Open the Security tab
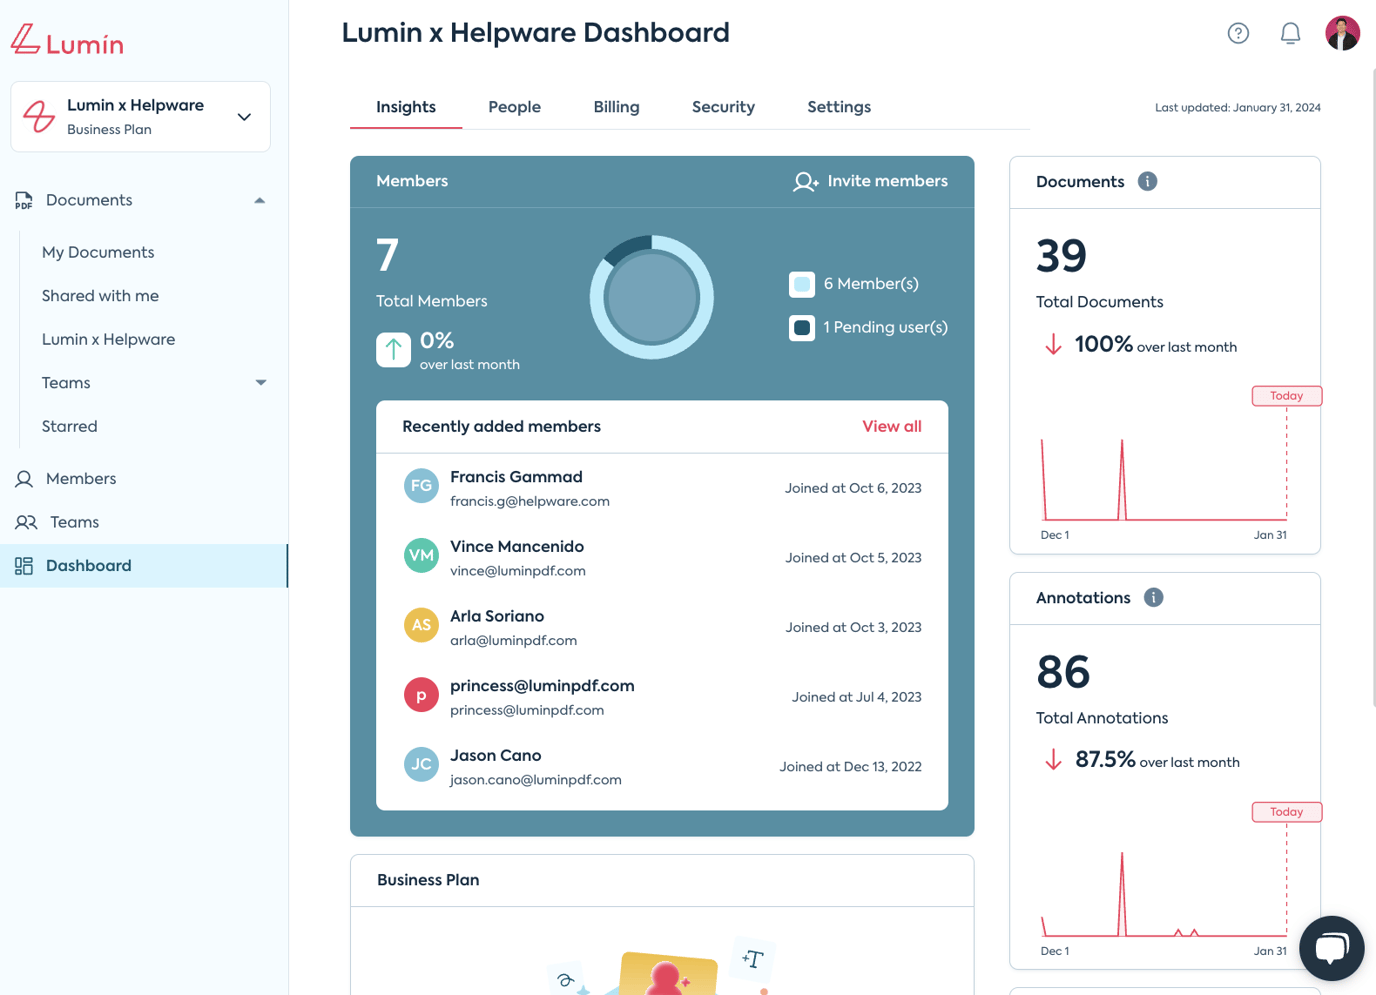Viewport: 1376px width, 995px height. [x=723, y=107]
